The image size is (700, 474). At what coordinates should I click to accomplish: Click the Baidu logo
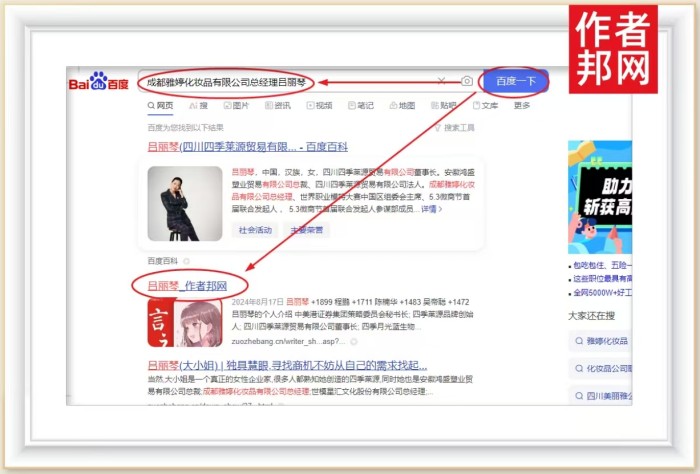pyautogui.click(x=98, y=82)
